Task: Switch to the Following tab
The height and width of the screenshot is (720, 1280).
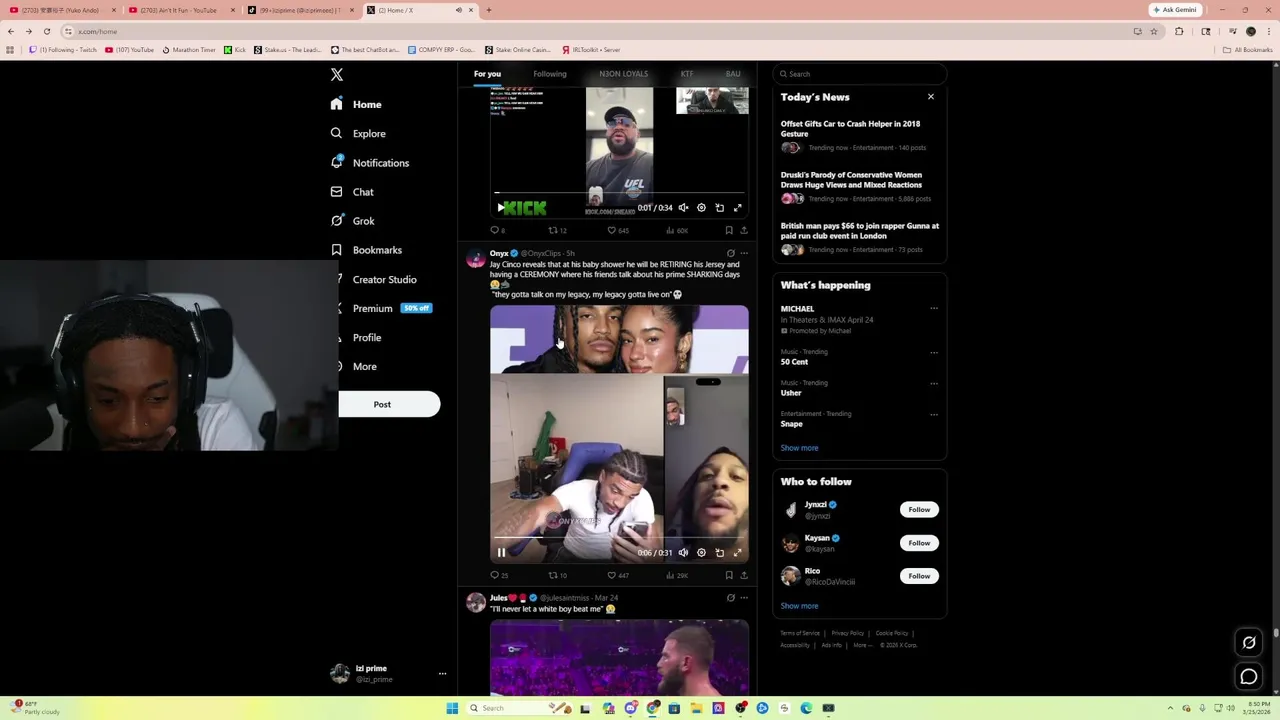Action: click(549, 74)
